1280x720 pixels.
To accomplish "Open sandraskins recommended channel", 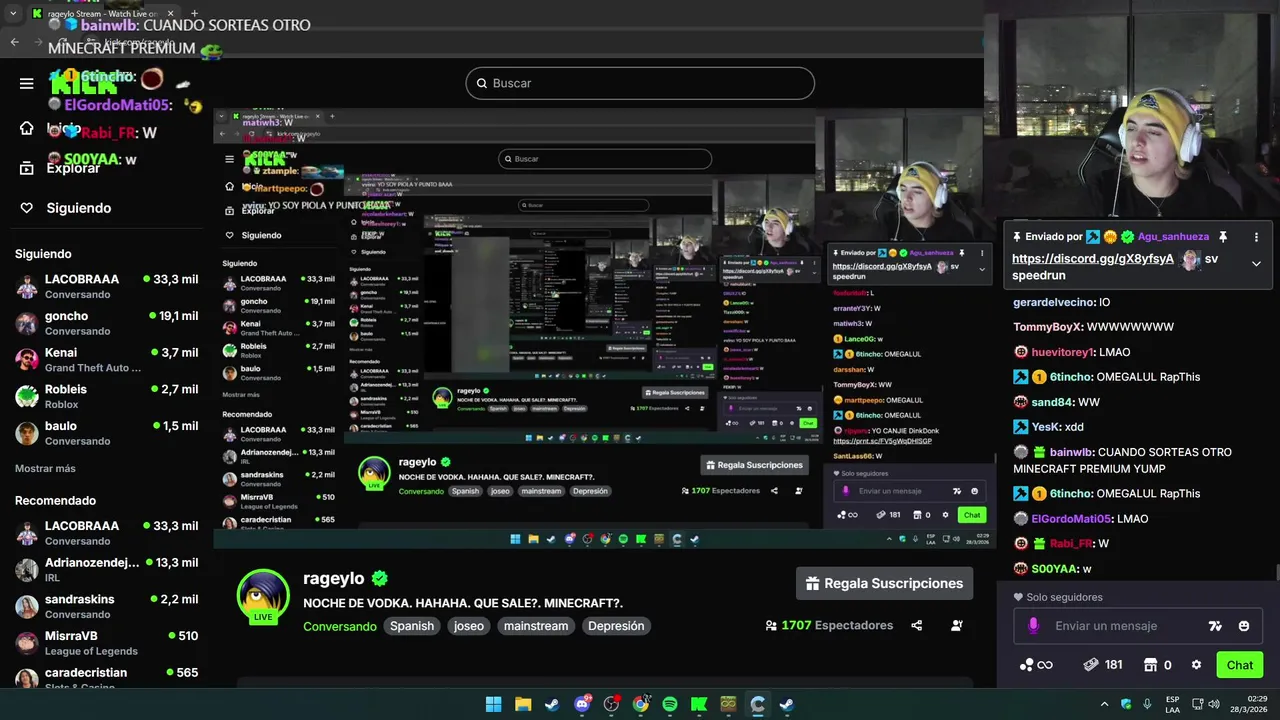I will click(107, 606).
